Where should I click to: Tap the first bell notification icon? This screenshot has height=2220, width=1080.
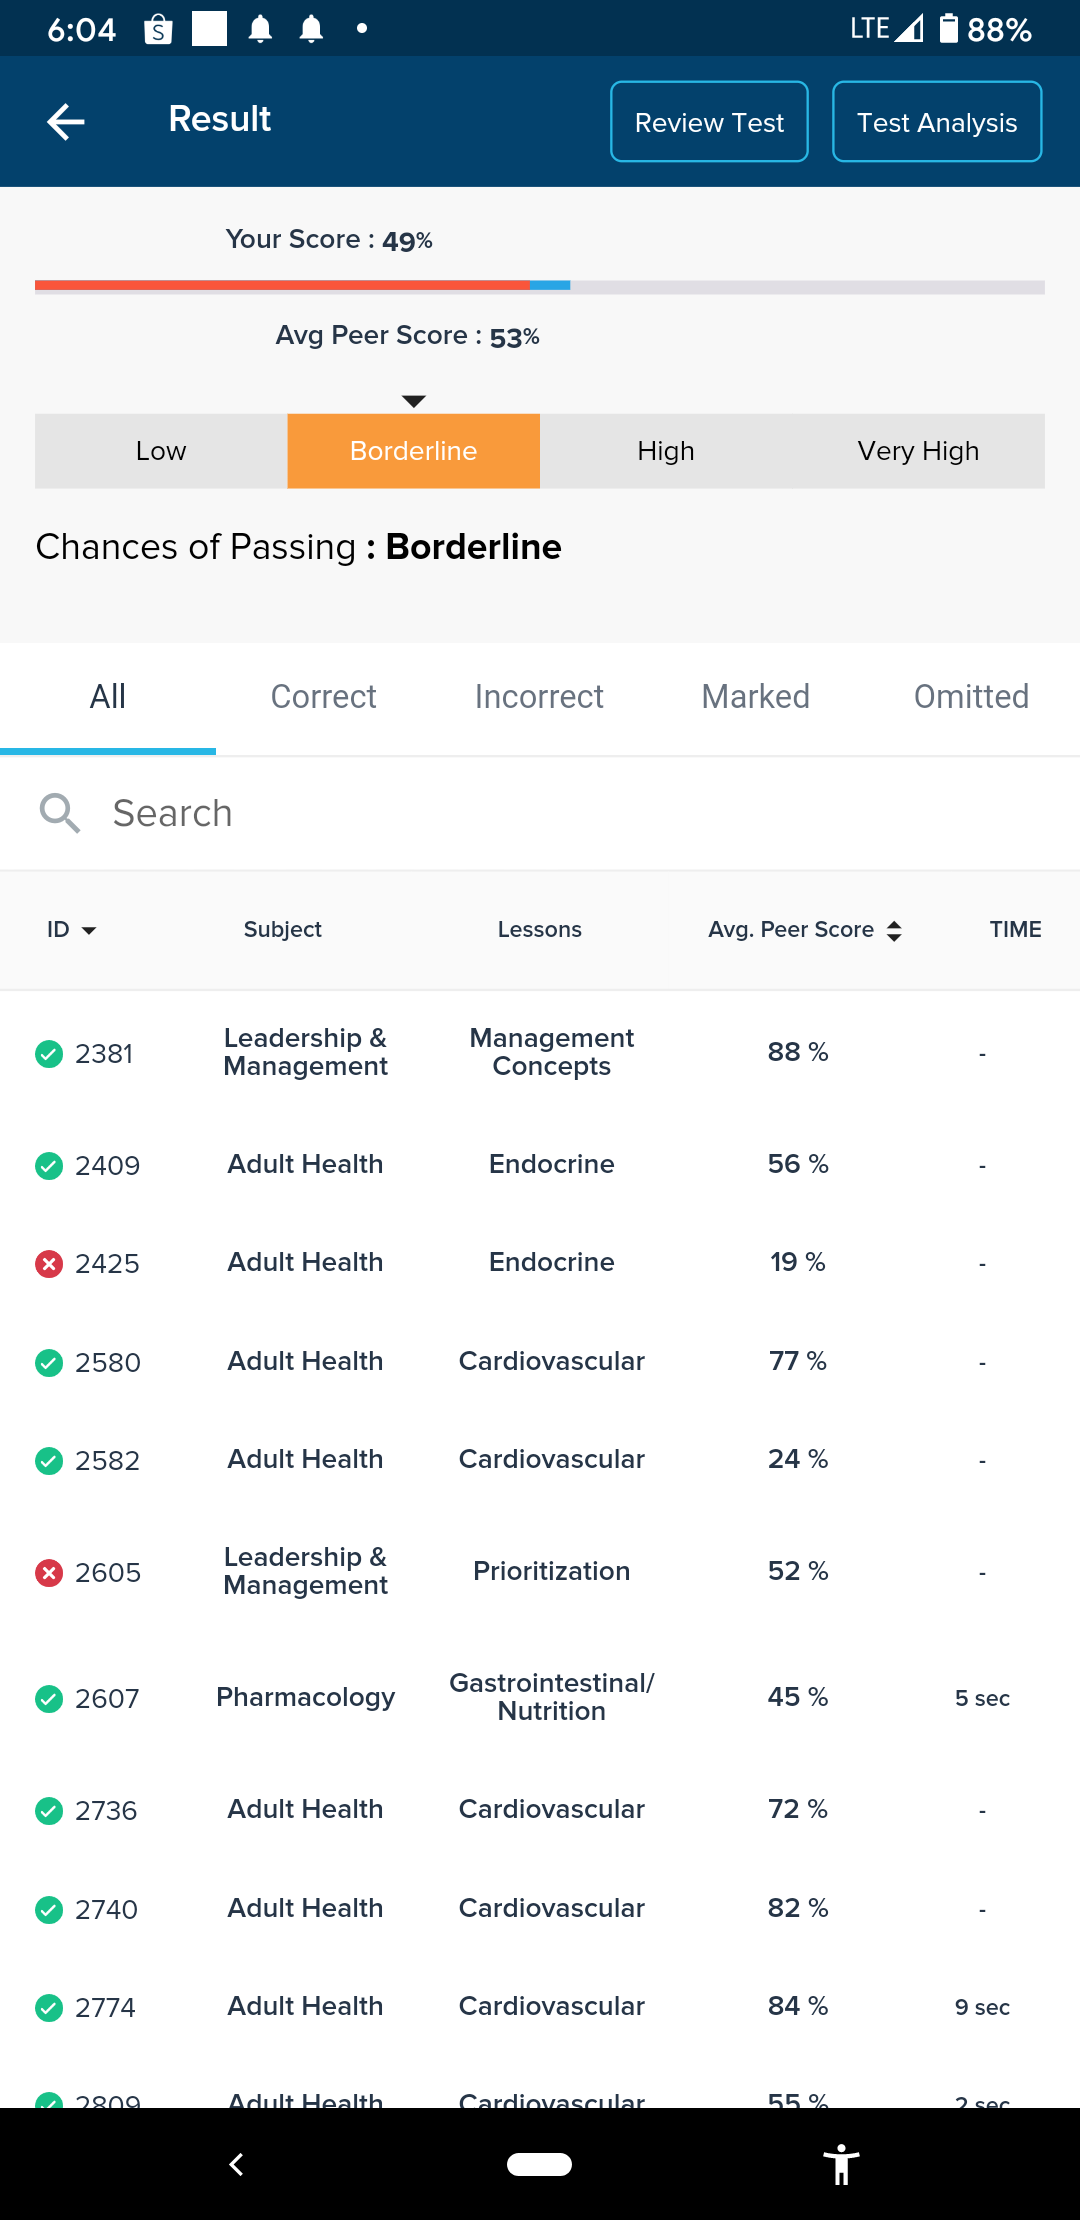click(x=260, y=30)
